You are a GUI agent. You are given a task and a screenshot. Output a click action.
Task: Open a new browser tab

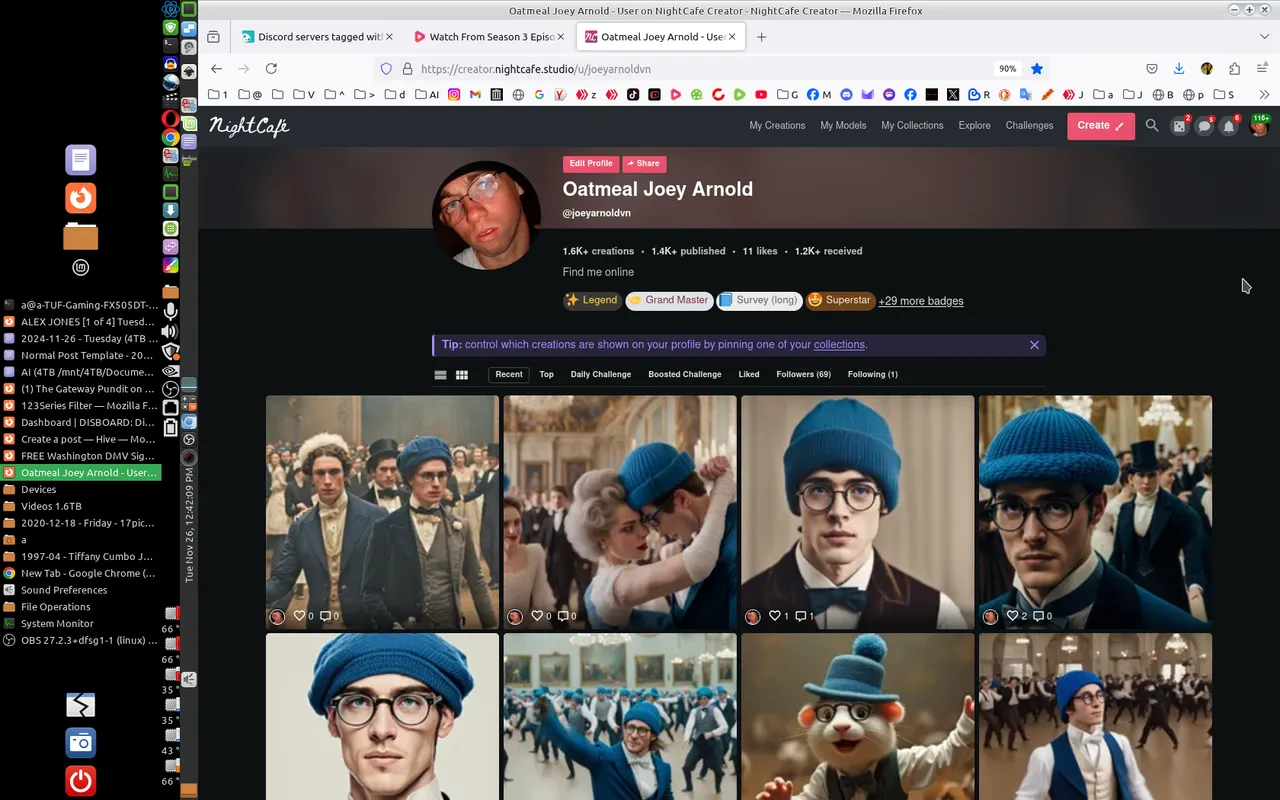click(761, 37)
